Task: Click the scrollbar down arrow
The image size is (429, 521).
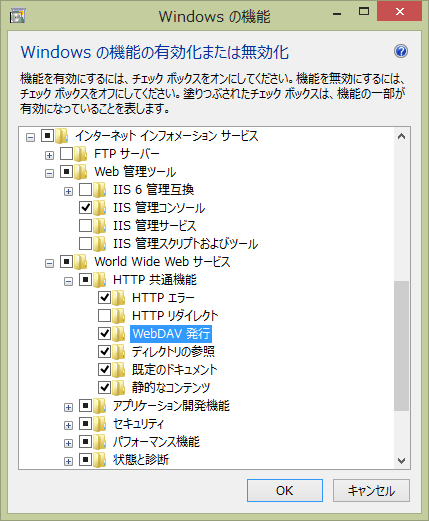Action: click(401, 461)
